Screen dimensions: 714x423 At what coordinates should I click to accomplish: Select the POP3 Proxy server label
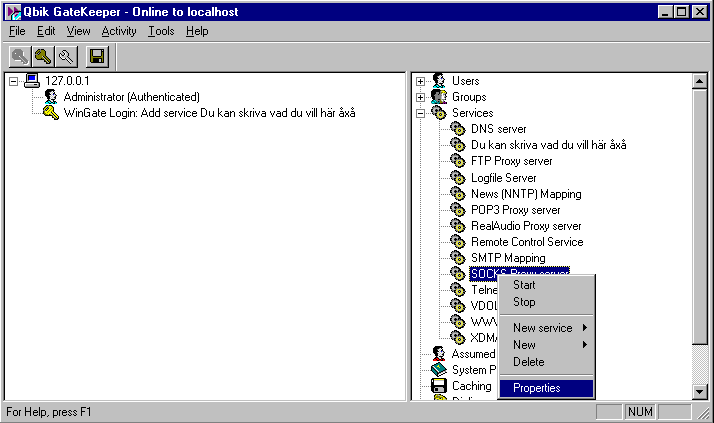[515, 209]
